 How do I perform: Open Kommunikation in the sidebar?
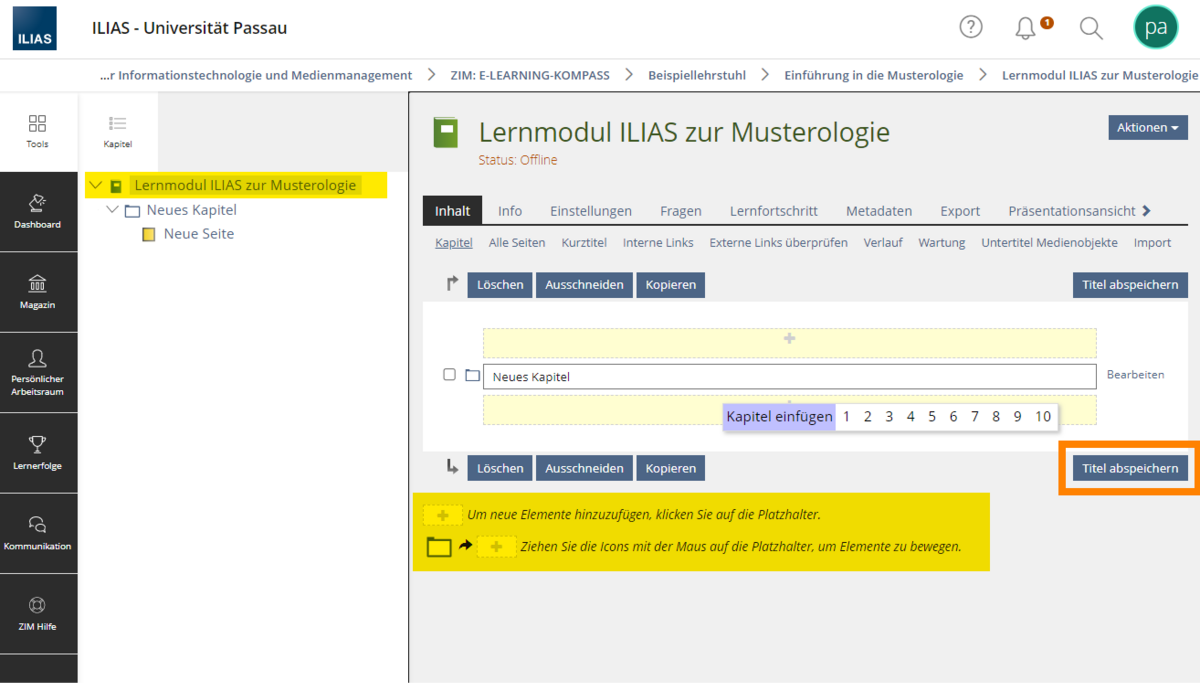[37, 533]
